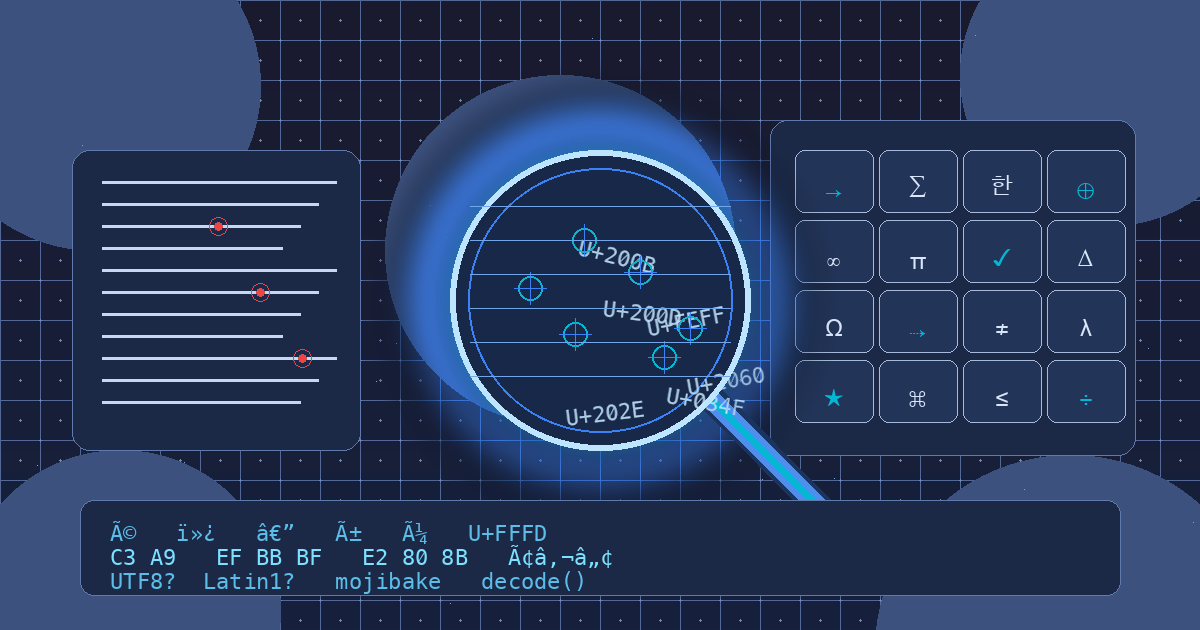Viewport: 1200px width, 630px height.
Task: Select the less-than-or-equal symbol tile
Action: pyautogui.click(x=1002, y=392)
